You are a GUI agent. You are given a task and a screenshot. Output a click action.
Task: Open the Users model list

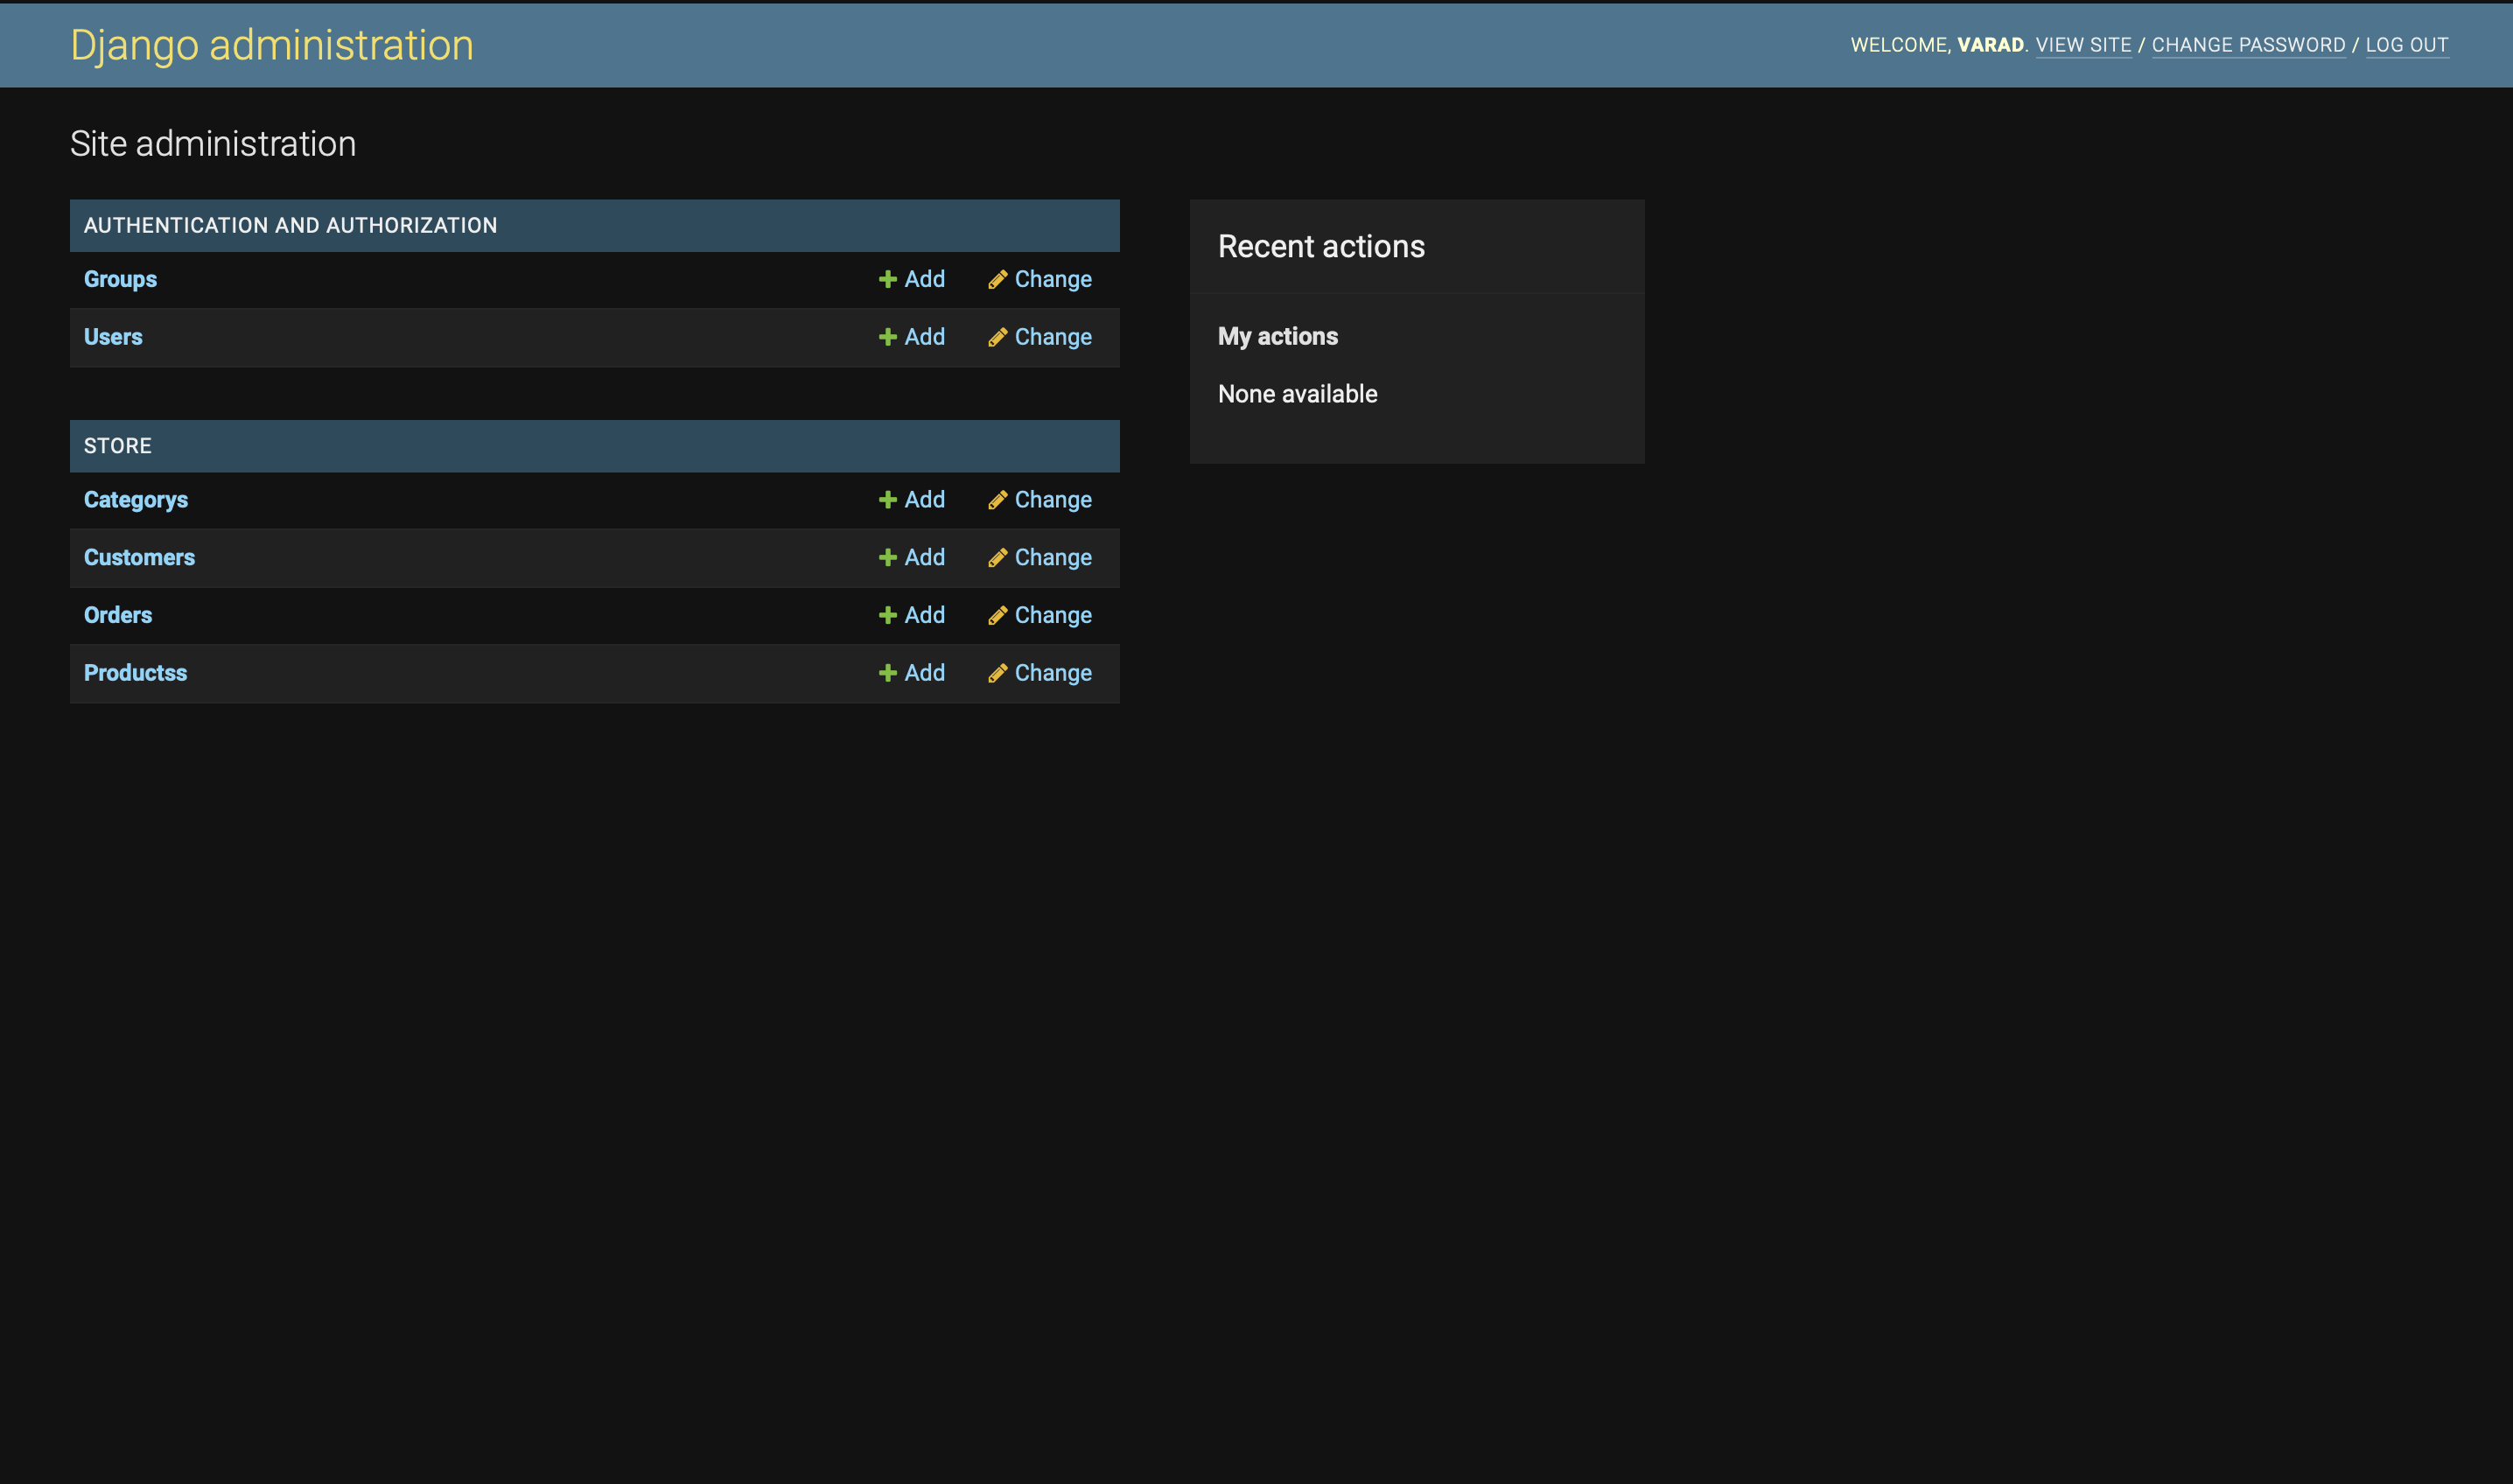coord(113,337)
